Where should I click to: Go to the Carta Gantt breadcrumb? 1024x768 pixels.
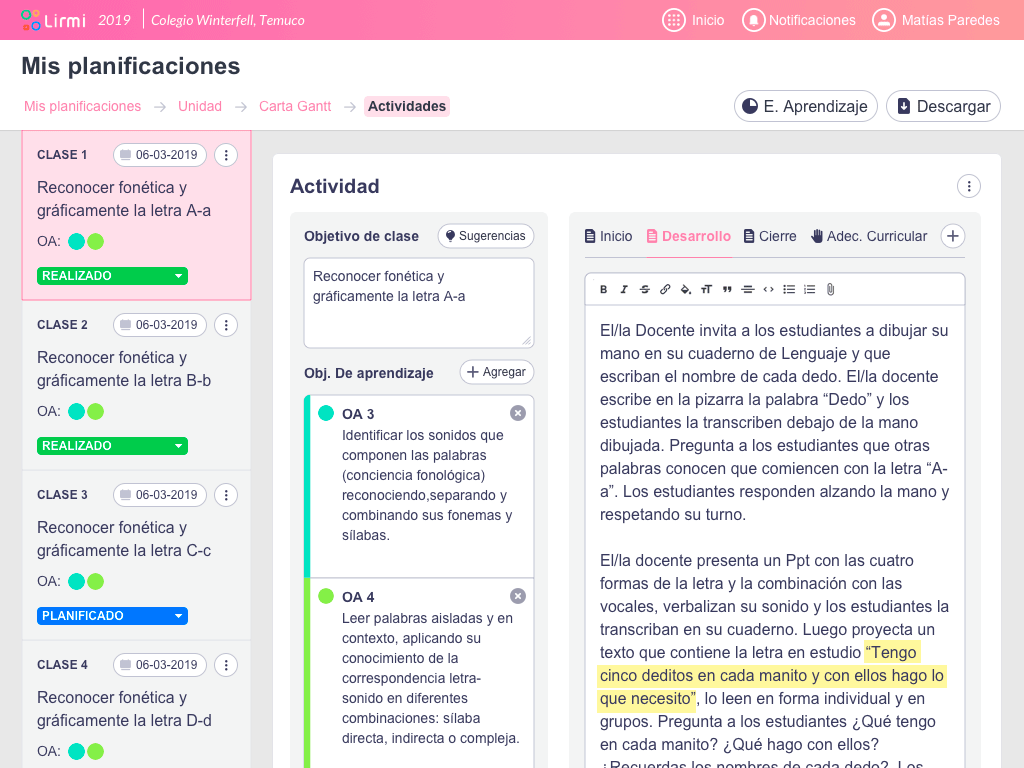coord(295,106)
